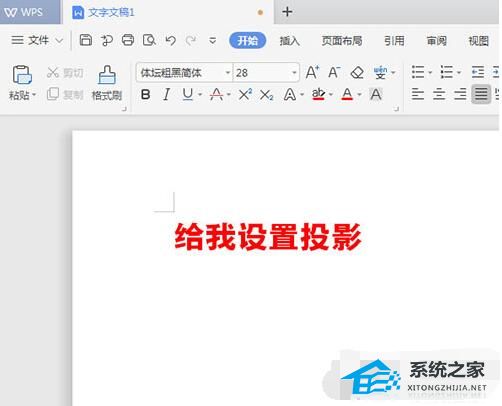
Task: Select the Format Painter brush
Action: pos(107,75)
